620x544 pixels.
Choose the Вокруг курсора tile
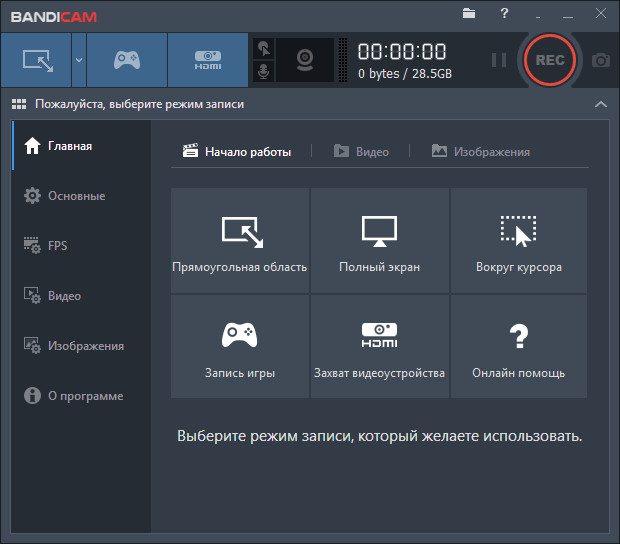(518, 241)
